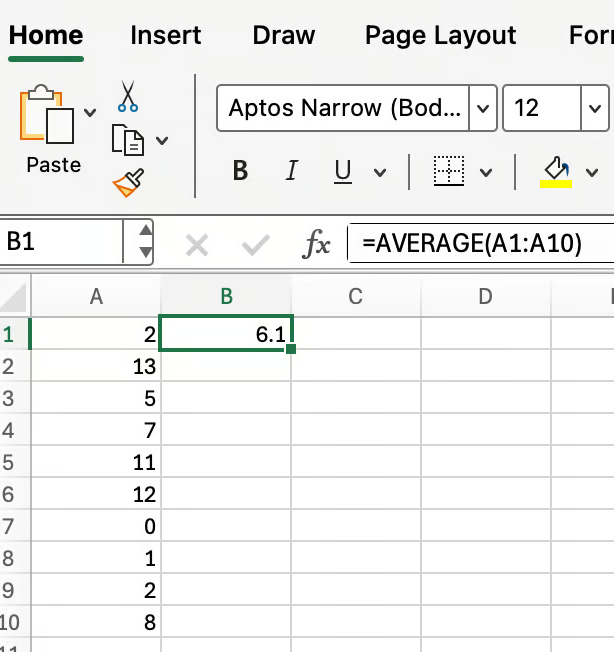Apply the yellow fill color

(555, 171)
